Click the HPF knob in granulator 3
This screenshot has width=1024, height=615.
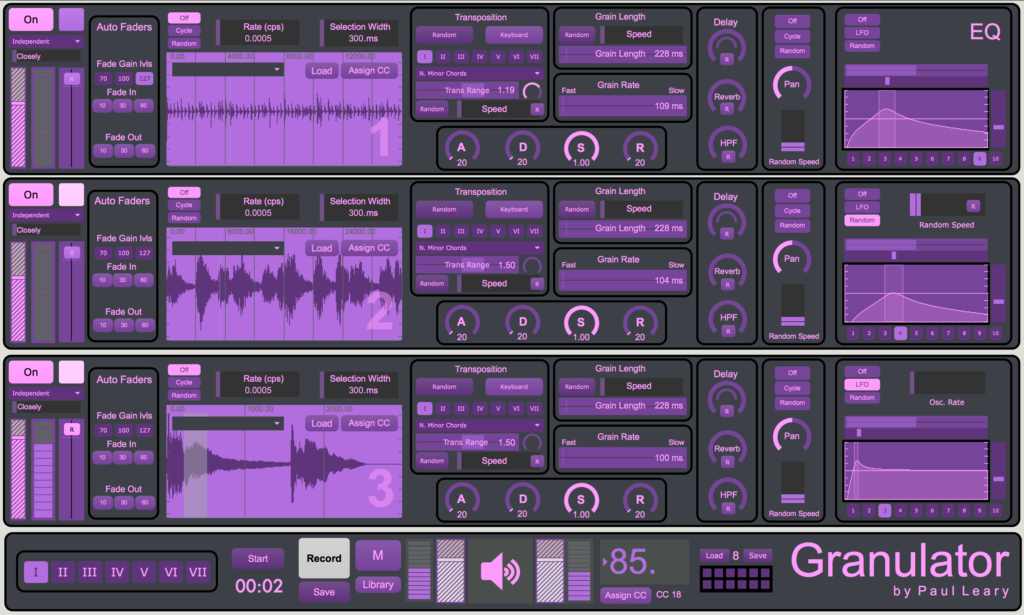pyautogui.click(x=728, y=496)
